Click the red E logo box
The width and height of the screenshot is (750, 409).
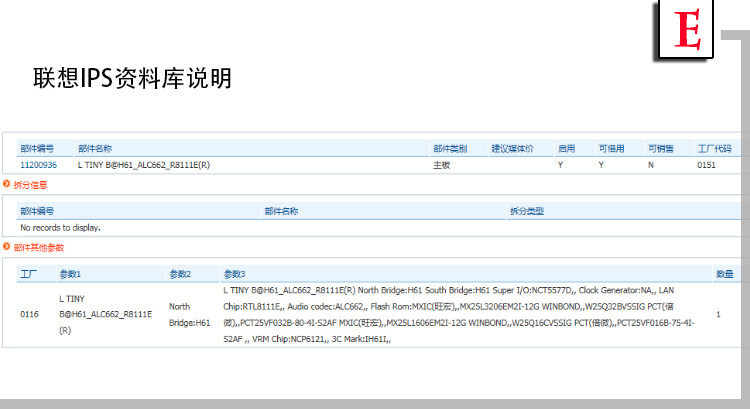(x=687, y=30)
